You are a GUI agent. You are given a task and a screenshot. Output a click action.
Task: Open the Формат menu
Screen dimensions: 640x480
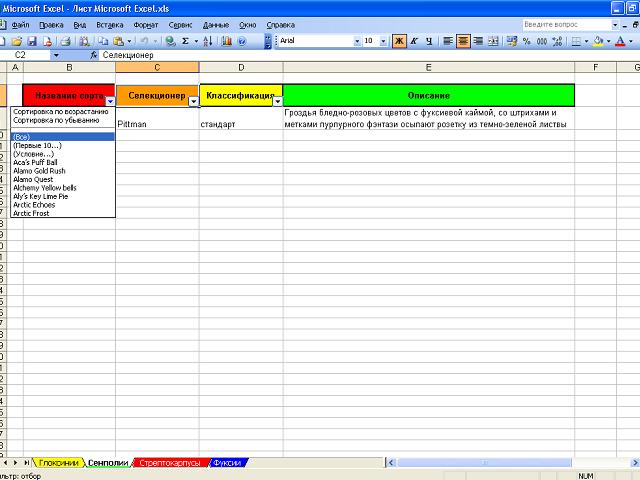click(146, 23)
